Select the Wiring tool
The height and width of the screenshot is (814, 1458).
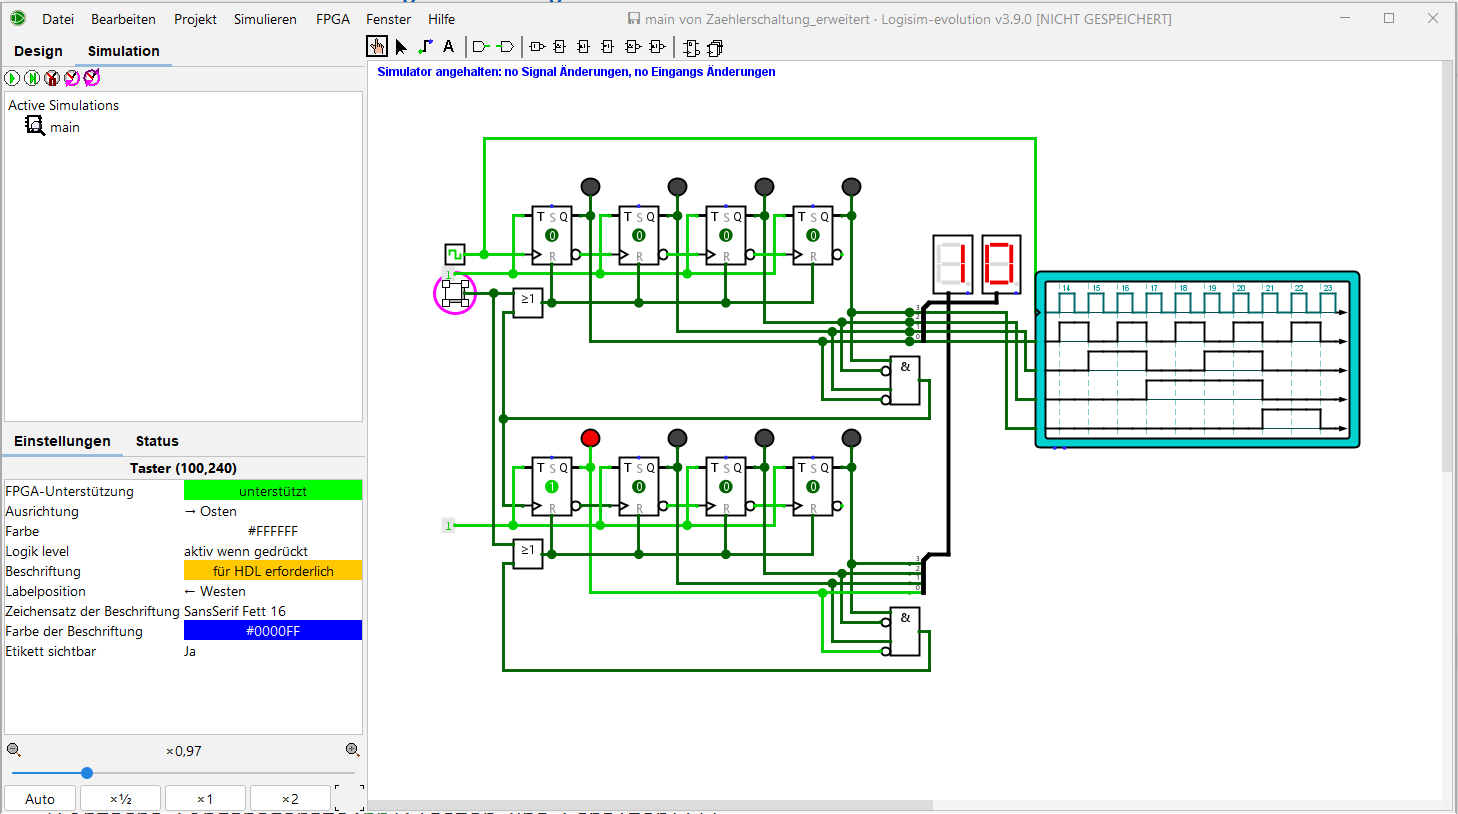tap(425, 47)
